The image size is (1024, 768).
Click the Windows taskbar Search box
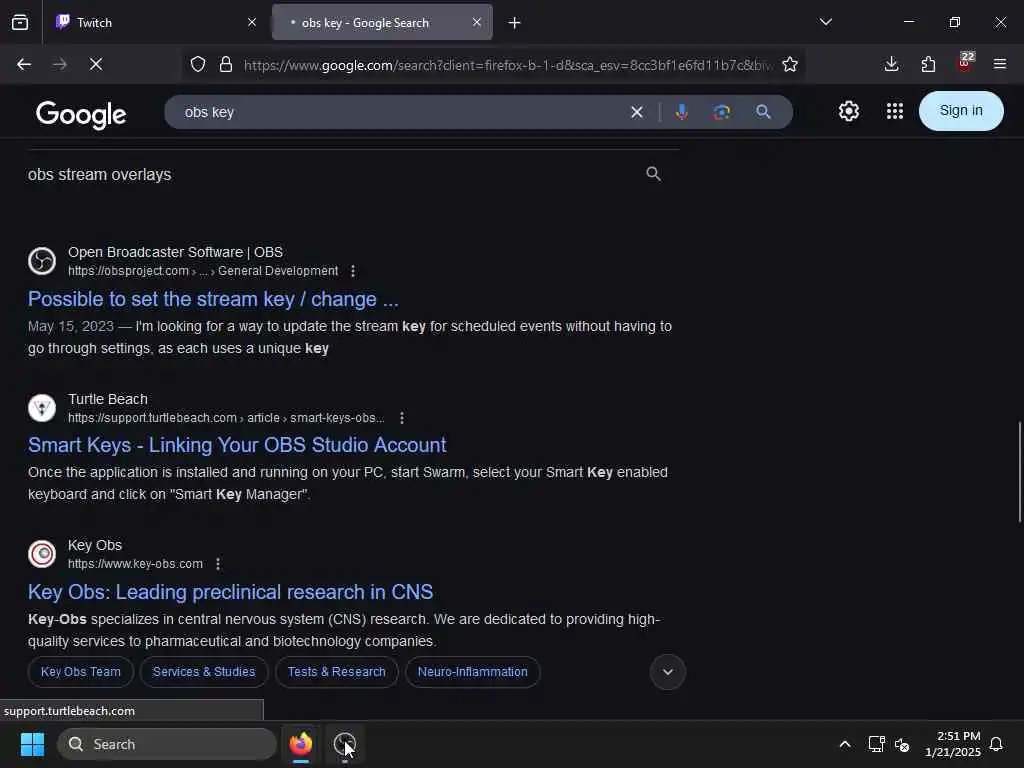167,744
